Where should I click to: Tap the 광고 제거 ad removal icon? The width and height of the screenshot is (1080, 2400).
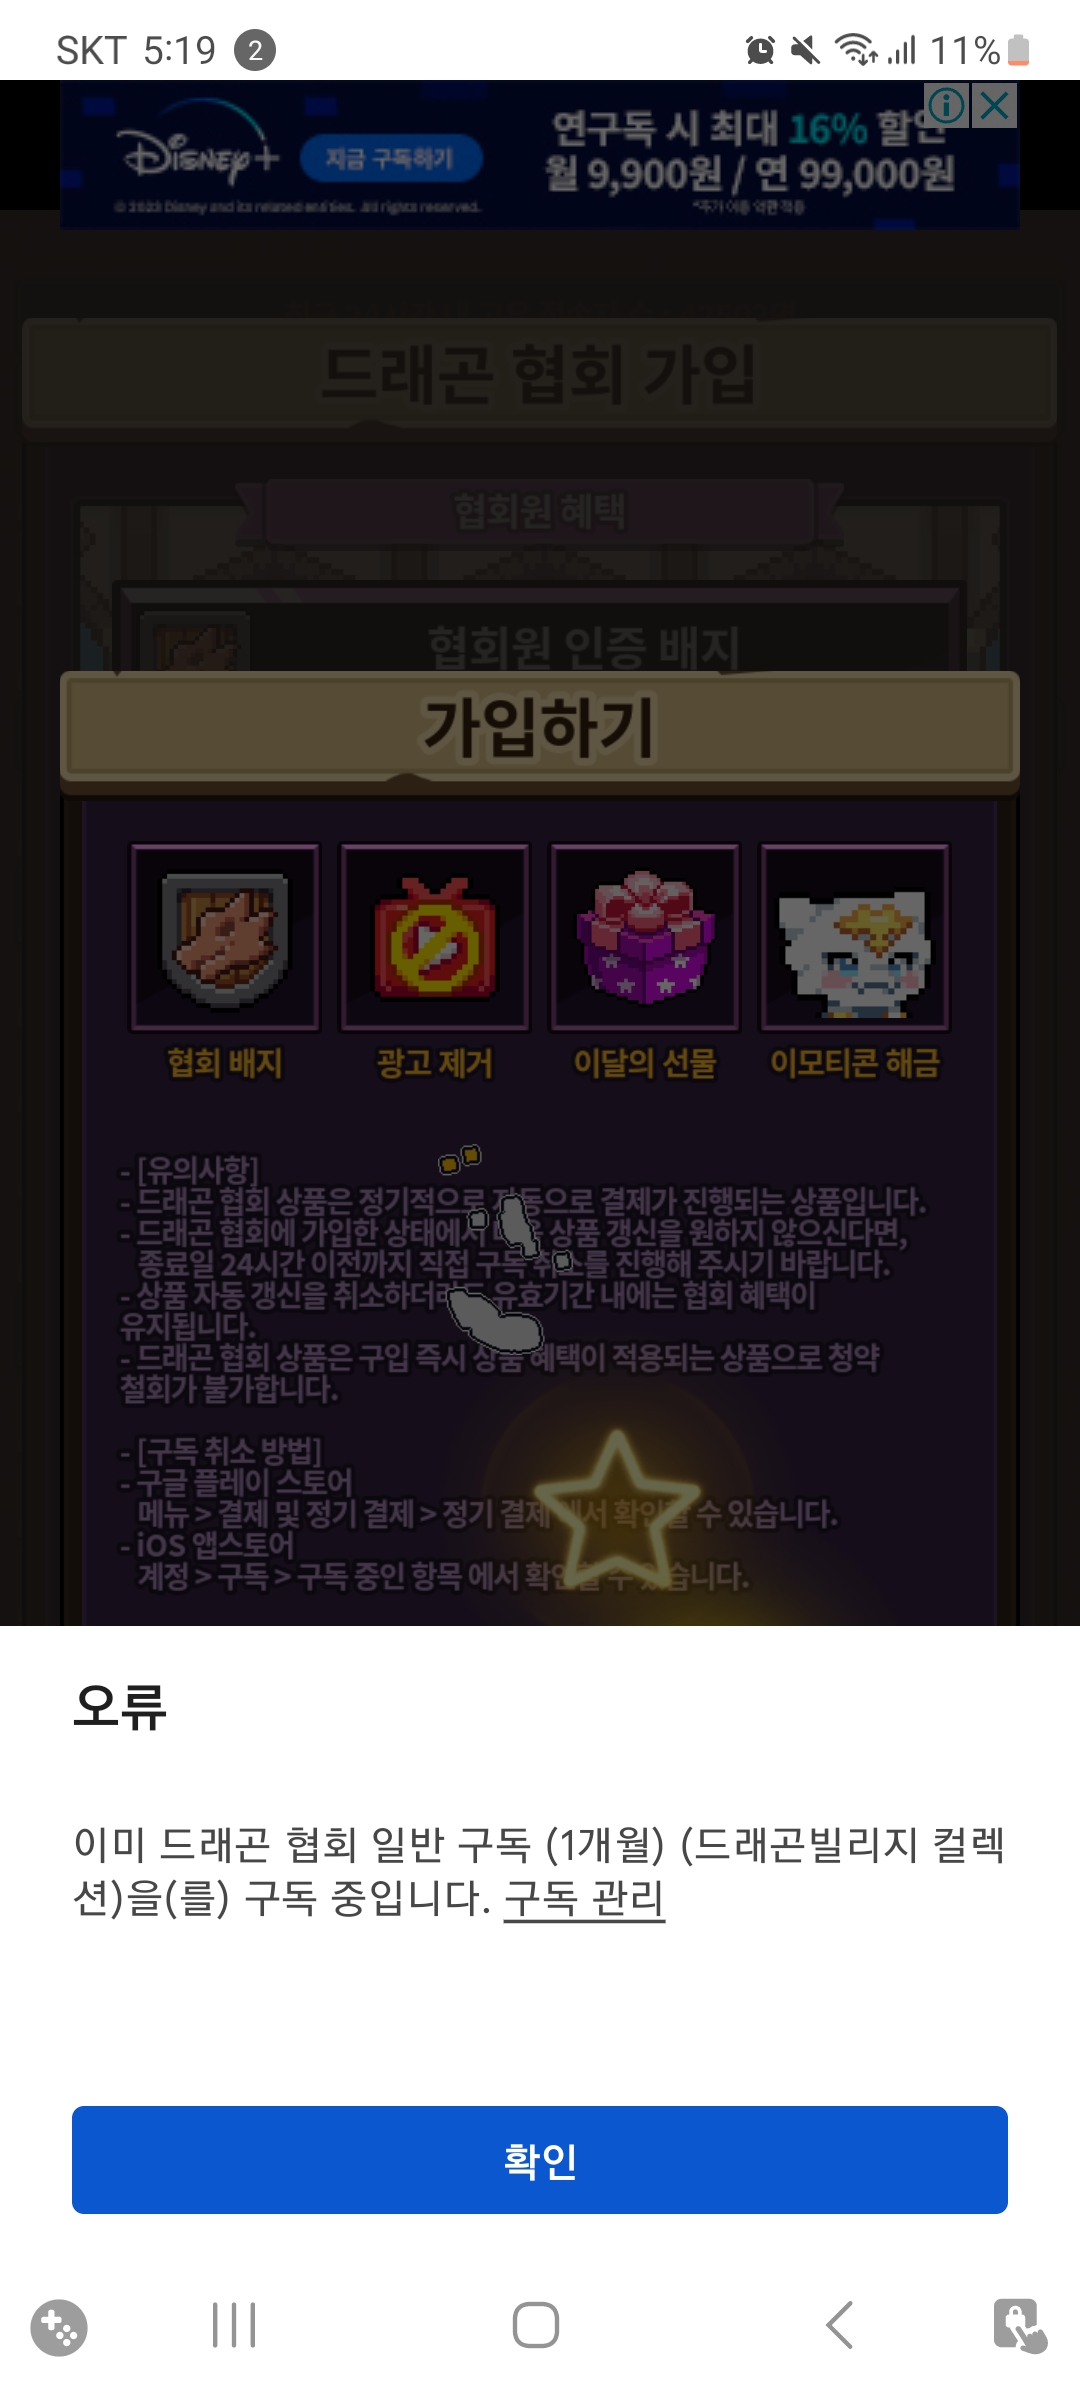pos(435,937)
